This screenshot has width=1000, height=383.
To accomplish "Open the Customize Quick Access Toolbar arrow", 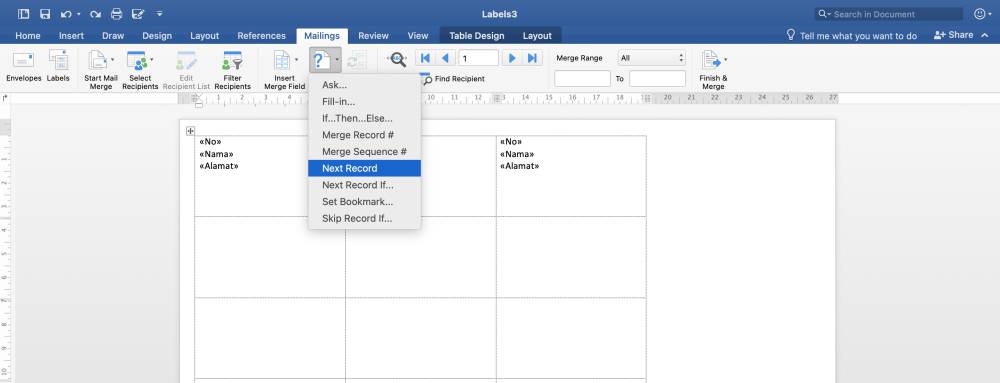I will click(x=159, y=13).
